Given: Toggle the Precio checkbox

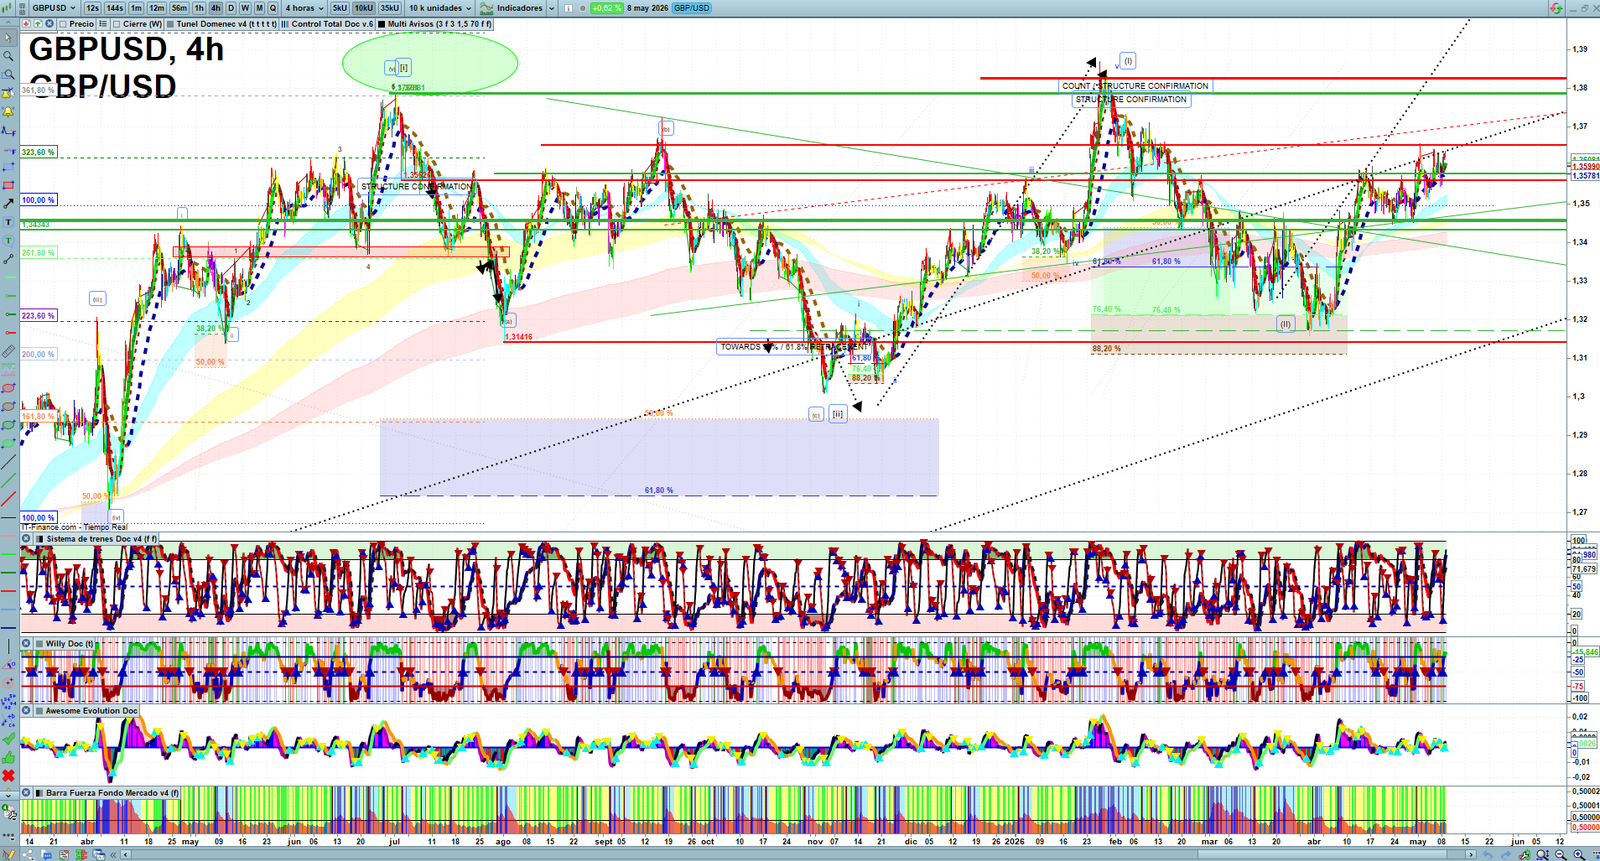Looking at the screenshot, I should click(63, 24).
